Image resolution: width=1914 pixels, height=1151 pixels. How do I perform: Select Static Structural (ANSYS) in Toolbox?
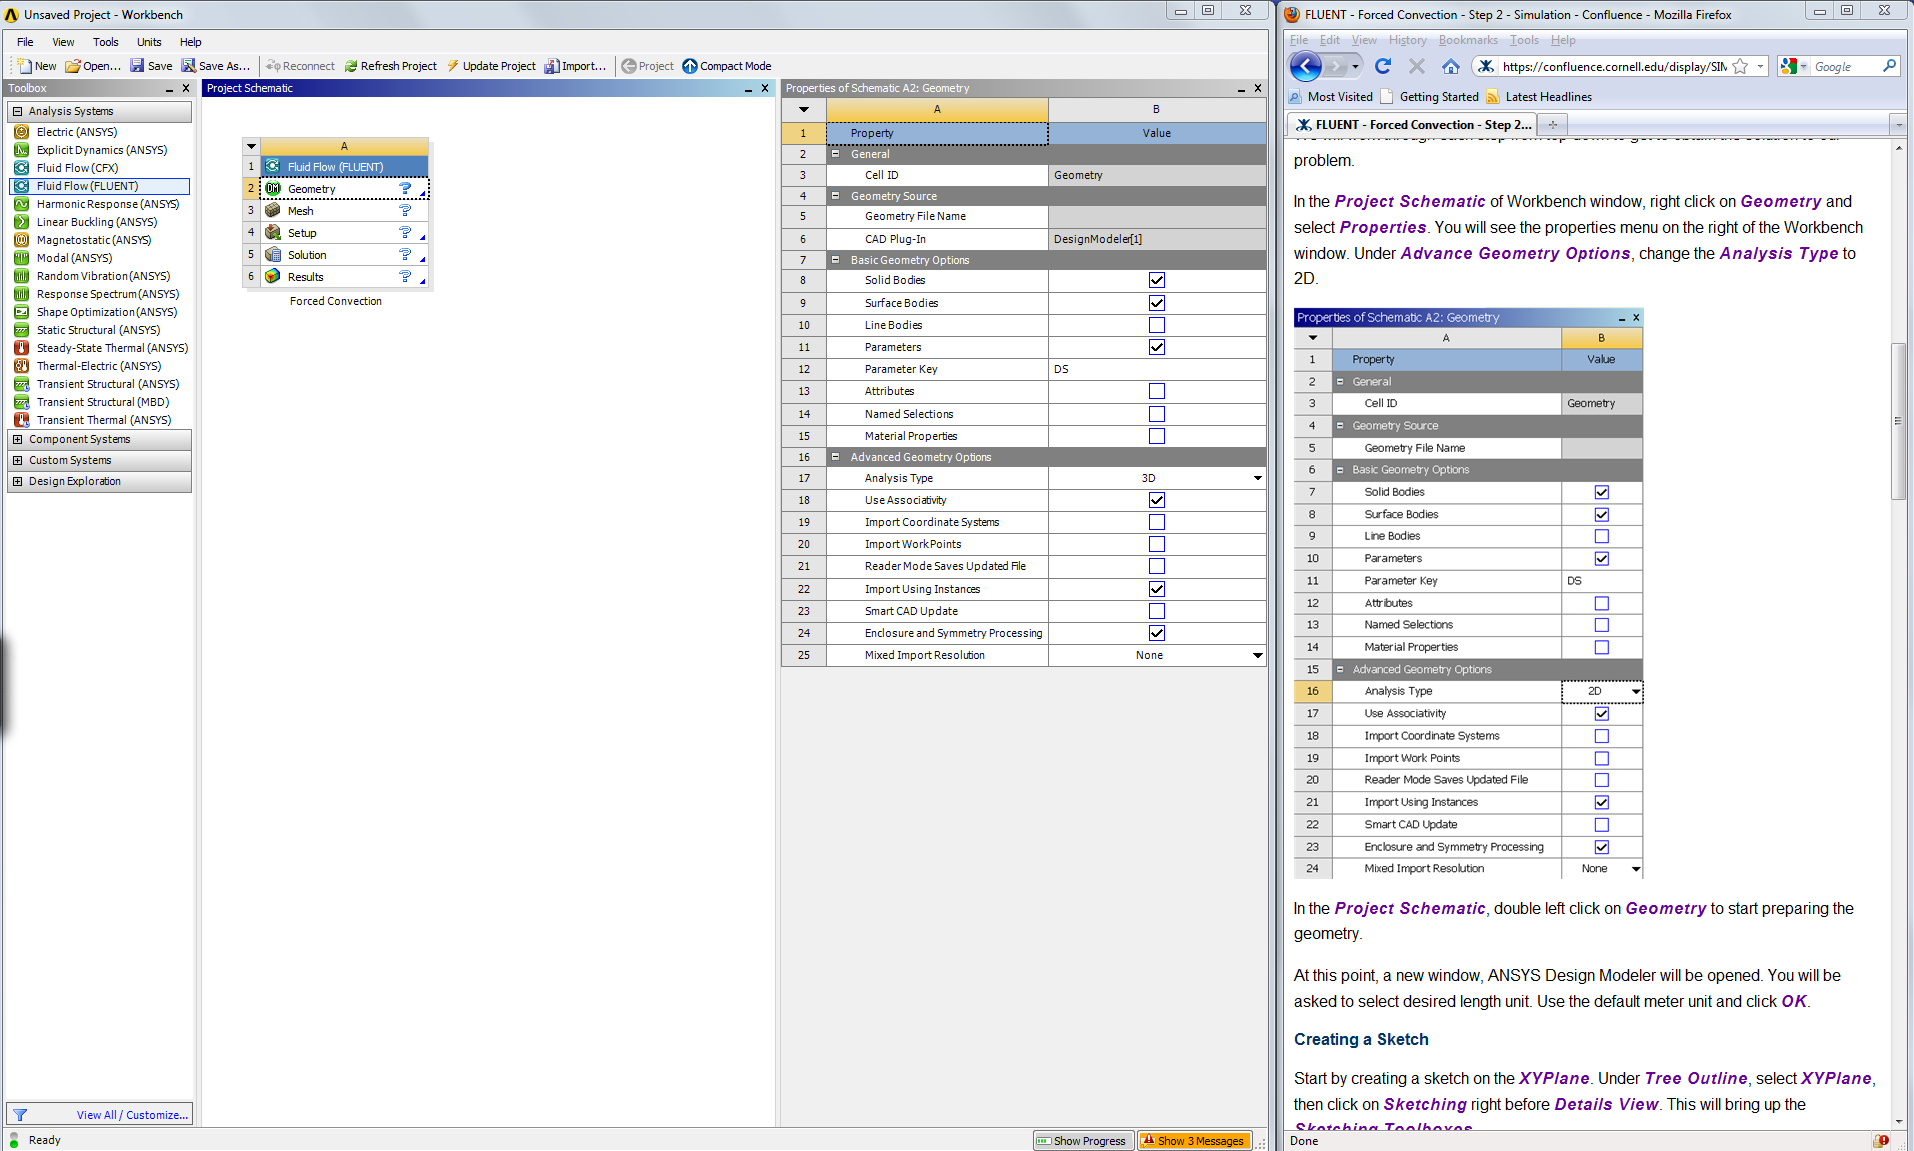click(99, 330)
